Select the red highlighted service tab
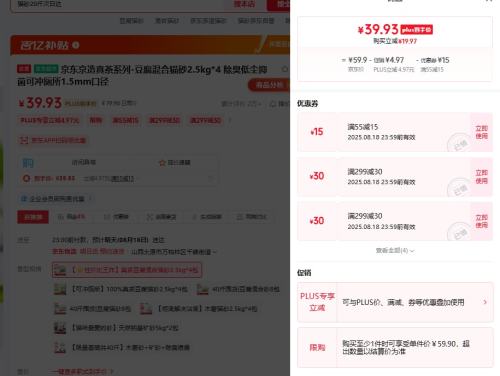Image resolution: width=500 pixels, height=376 pixels. [33, 217]
